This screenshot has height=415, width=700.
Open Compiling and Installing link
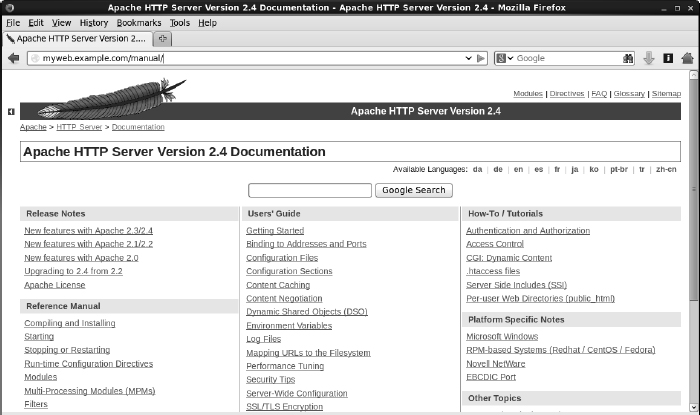click(x=70, y=323)
